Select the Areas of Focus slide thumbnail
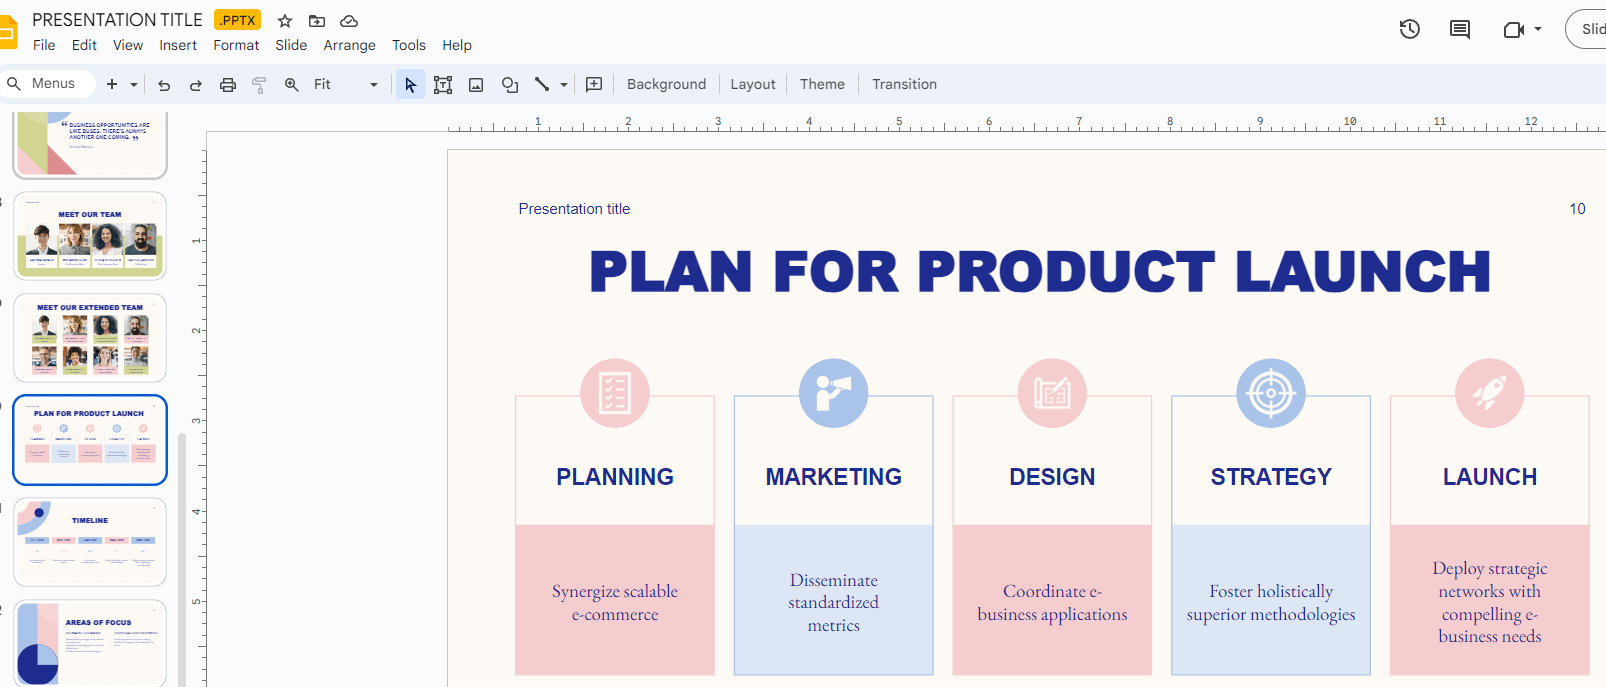 (x=90, y=643)
